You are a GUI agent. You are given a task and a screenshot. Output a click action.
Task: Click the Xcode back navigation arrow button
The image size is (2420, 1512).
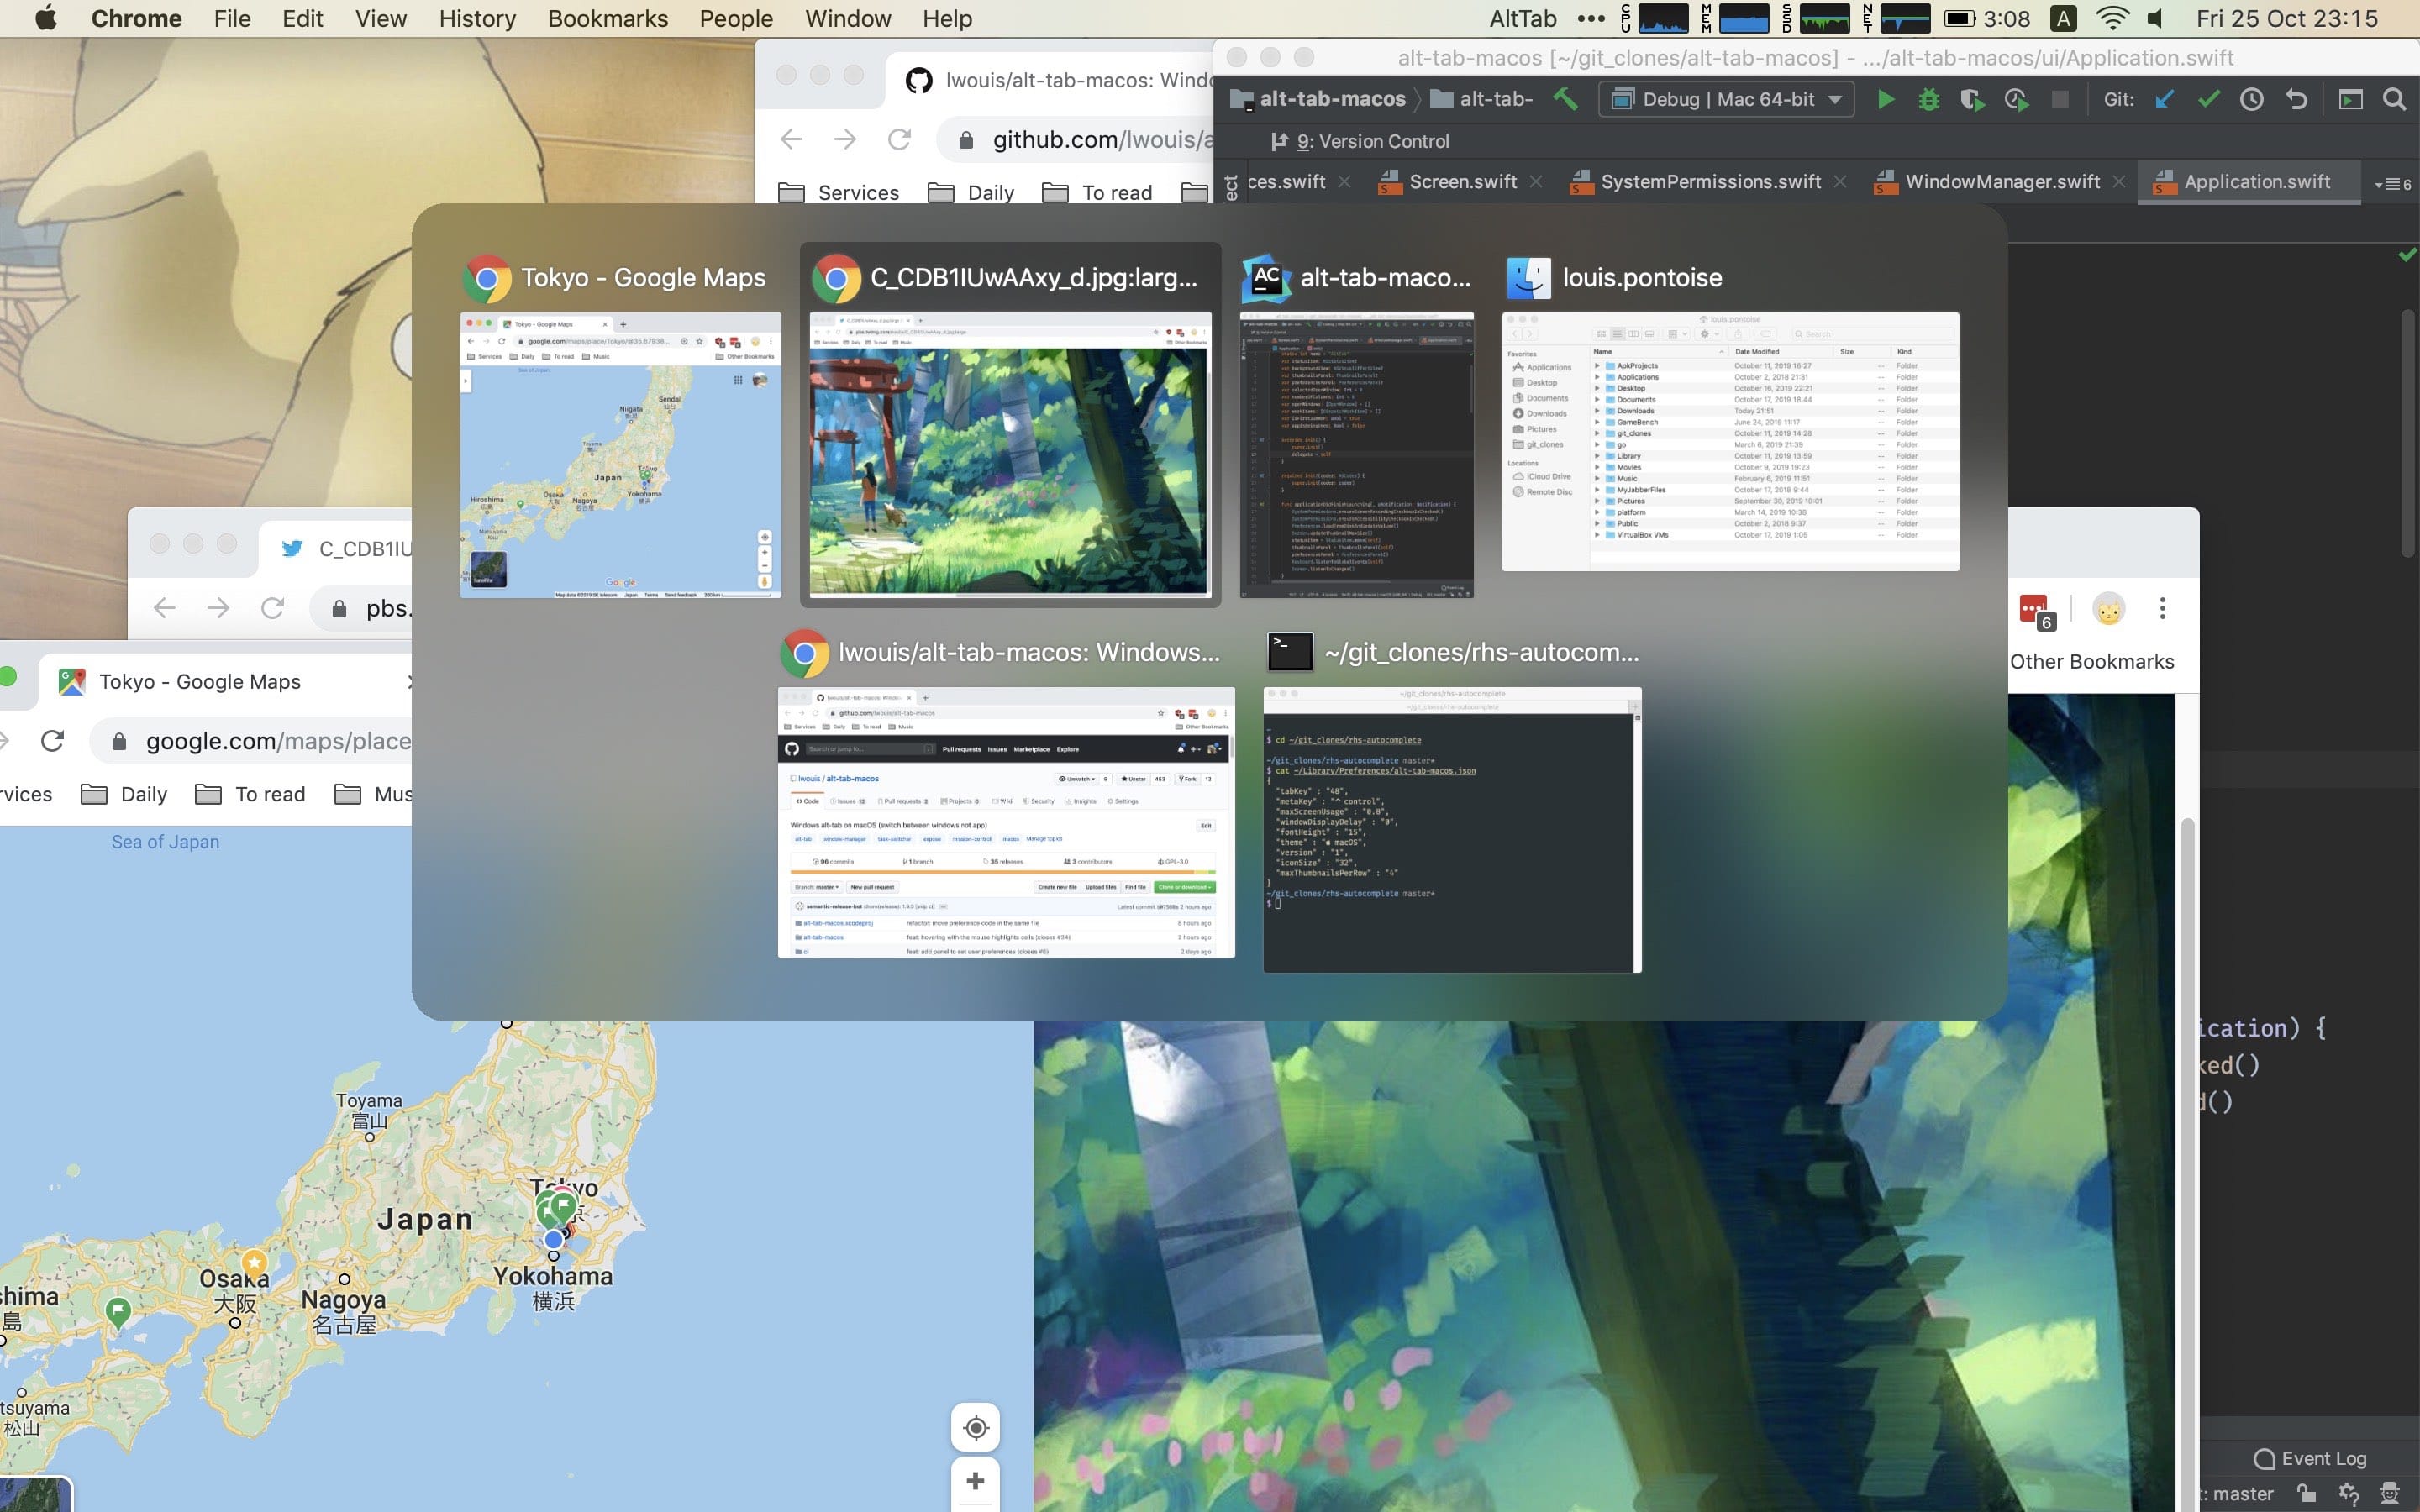pos(2296,101)
